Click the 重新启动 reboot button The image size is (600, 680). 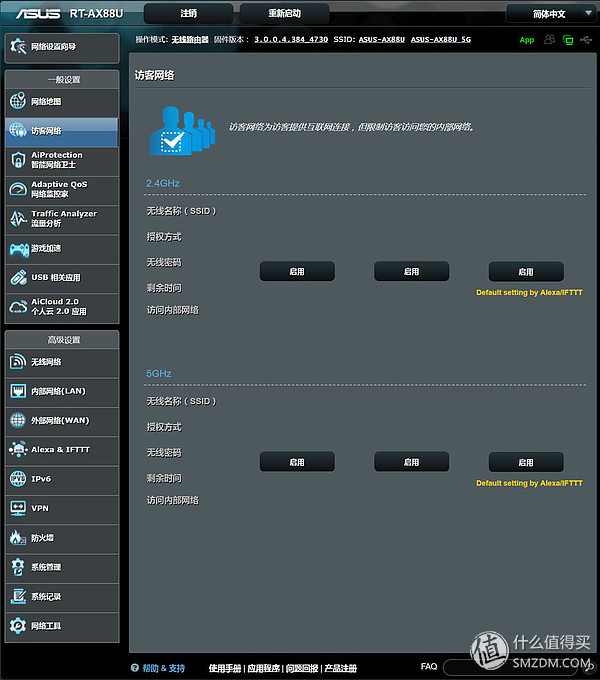pyautogui.click(x=284, y=13)
